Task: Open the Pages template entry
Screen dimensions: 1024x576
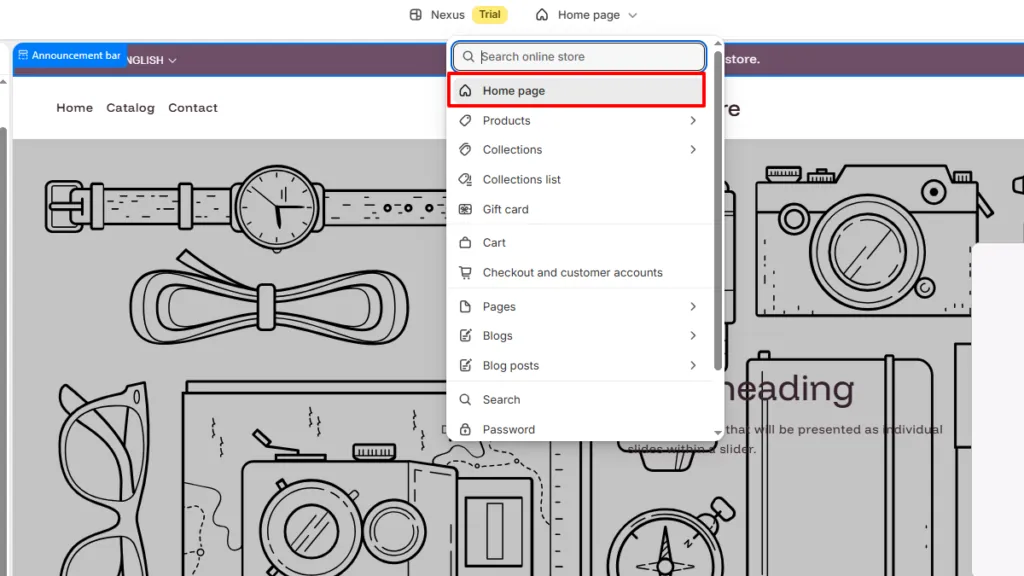Action: coord(576,306)
